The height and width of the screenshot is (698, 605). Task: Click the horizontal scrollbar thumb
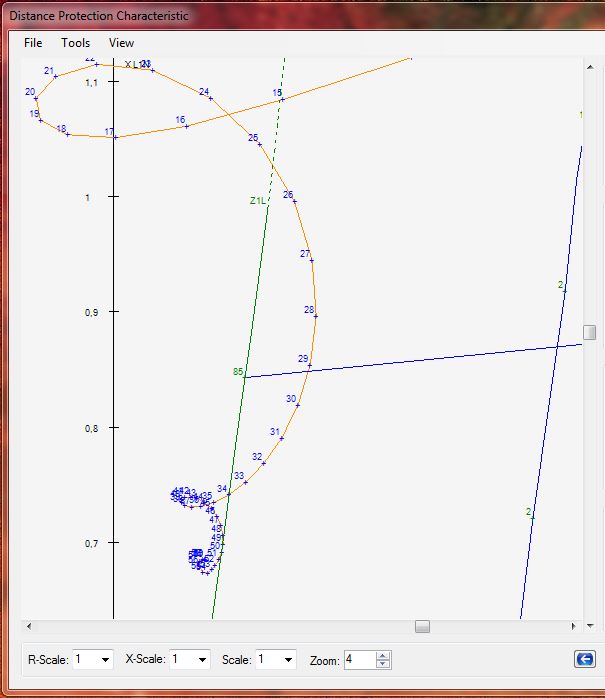pyautogui.click(x=422, y=627)
